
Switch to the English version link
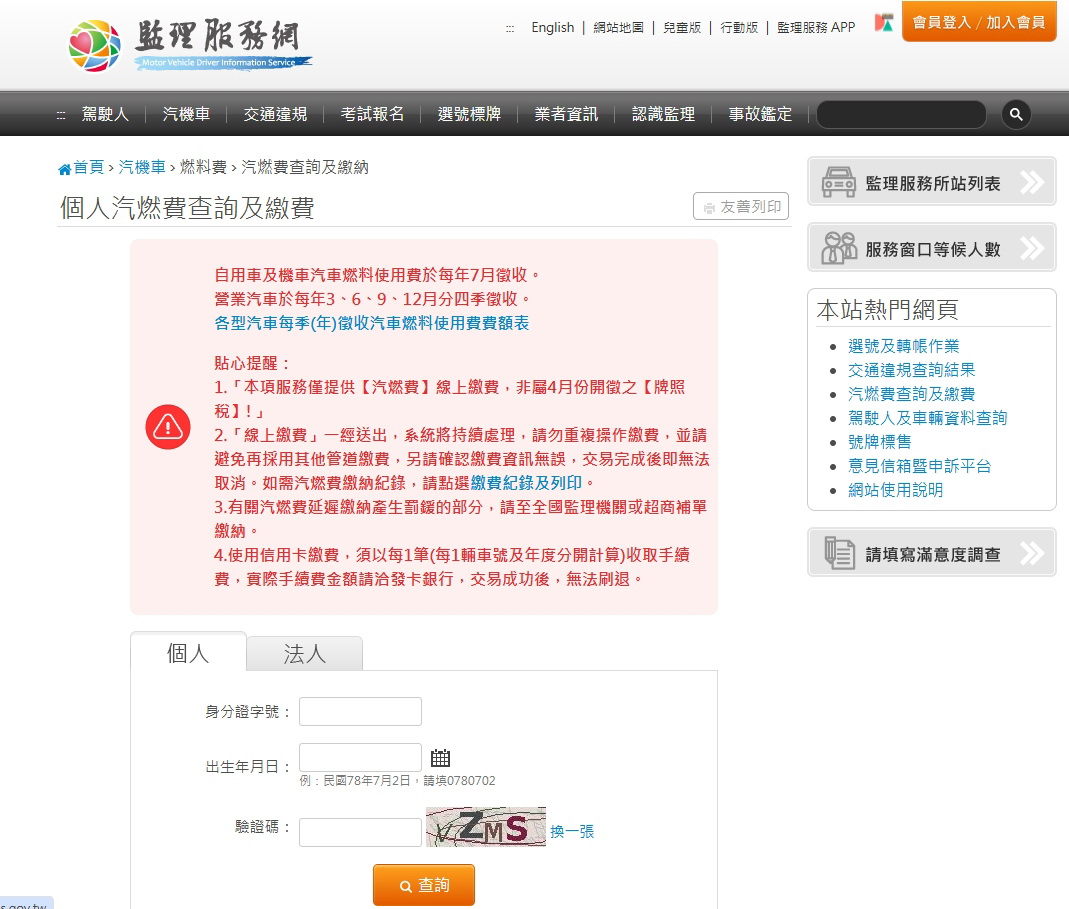coord(552,27)
